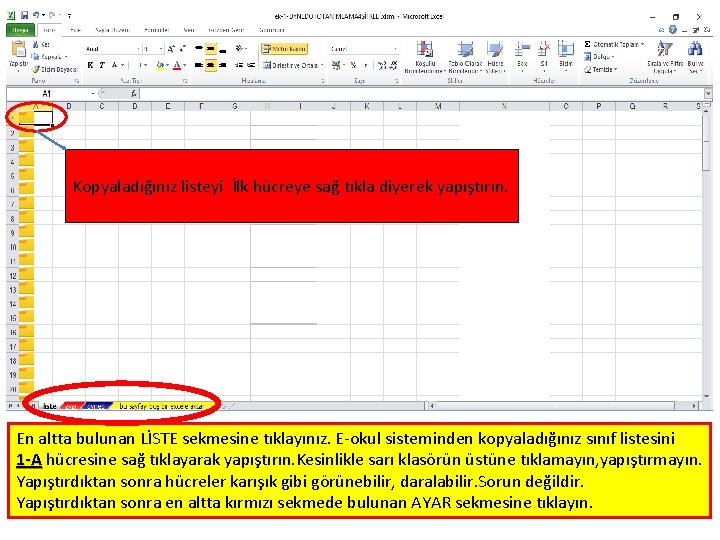Click the increase indent icon
The height and width of the screenshot is (540, 720).
251,65
